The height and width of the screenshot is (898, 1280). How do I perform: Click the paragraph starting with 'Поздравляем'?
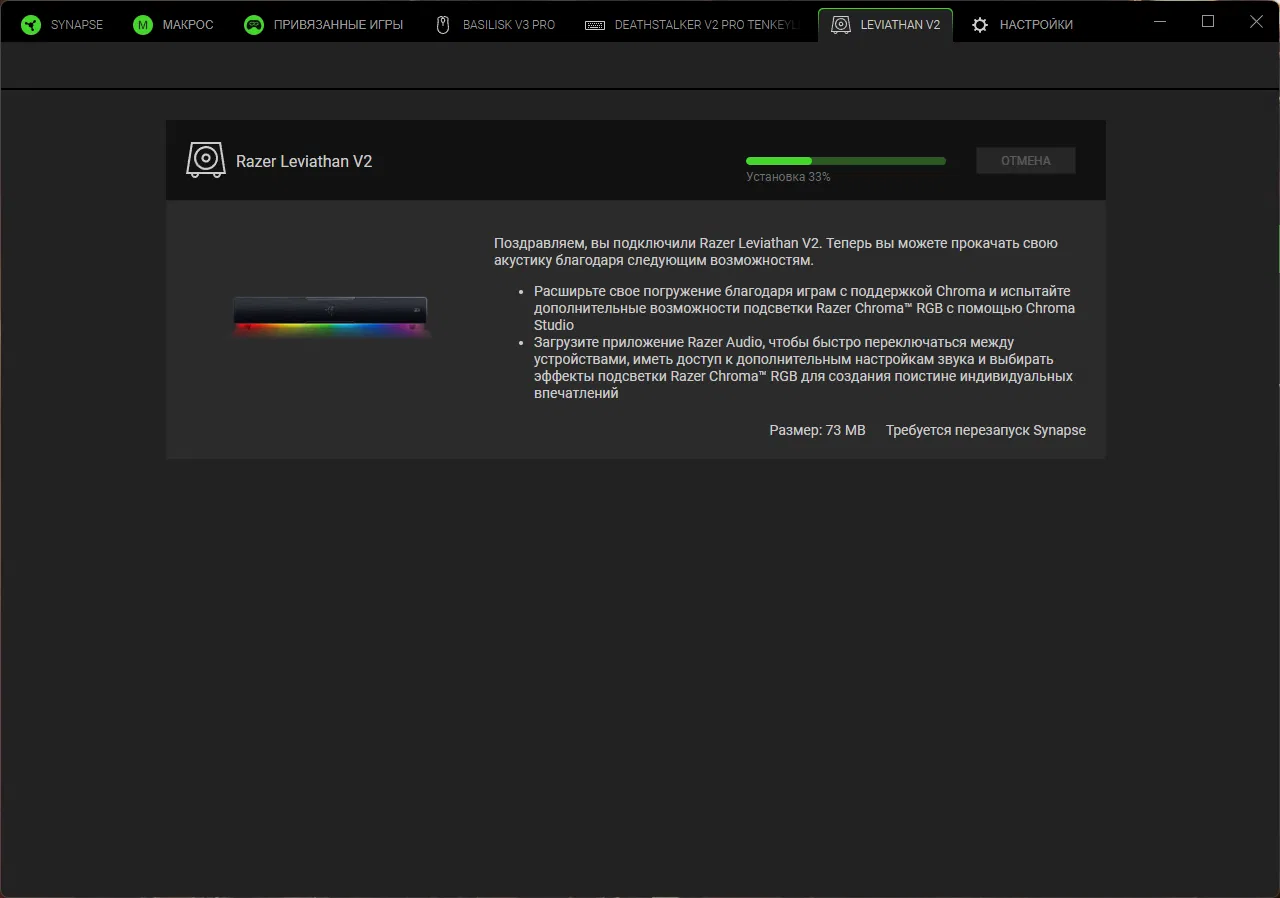pyautogui.click(x=776, y=251)
